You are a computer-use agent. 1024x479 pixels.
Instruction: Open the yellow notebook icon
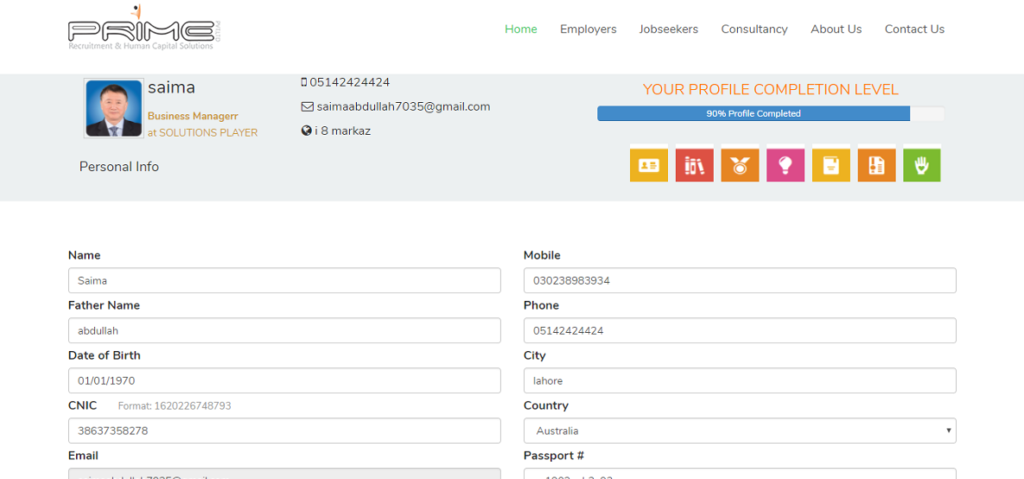pos(830,166)
